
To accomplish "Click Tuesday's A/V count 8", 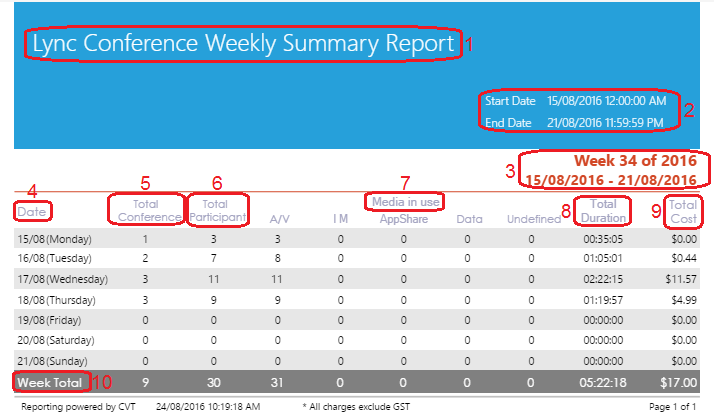I will pyautogui.click(x=277, y=258).
